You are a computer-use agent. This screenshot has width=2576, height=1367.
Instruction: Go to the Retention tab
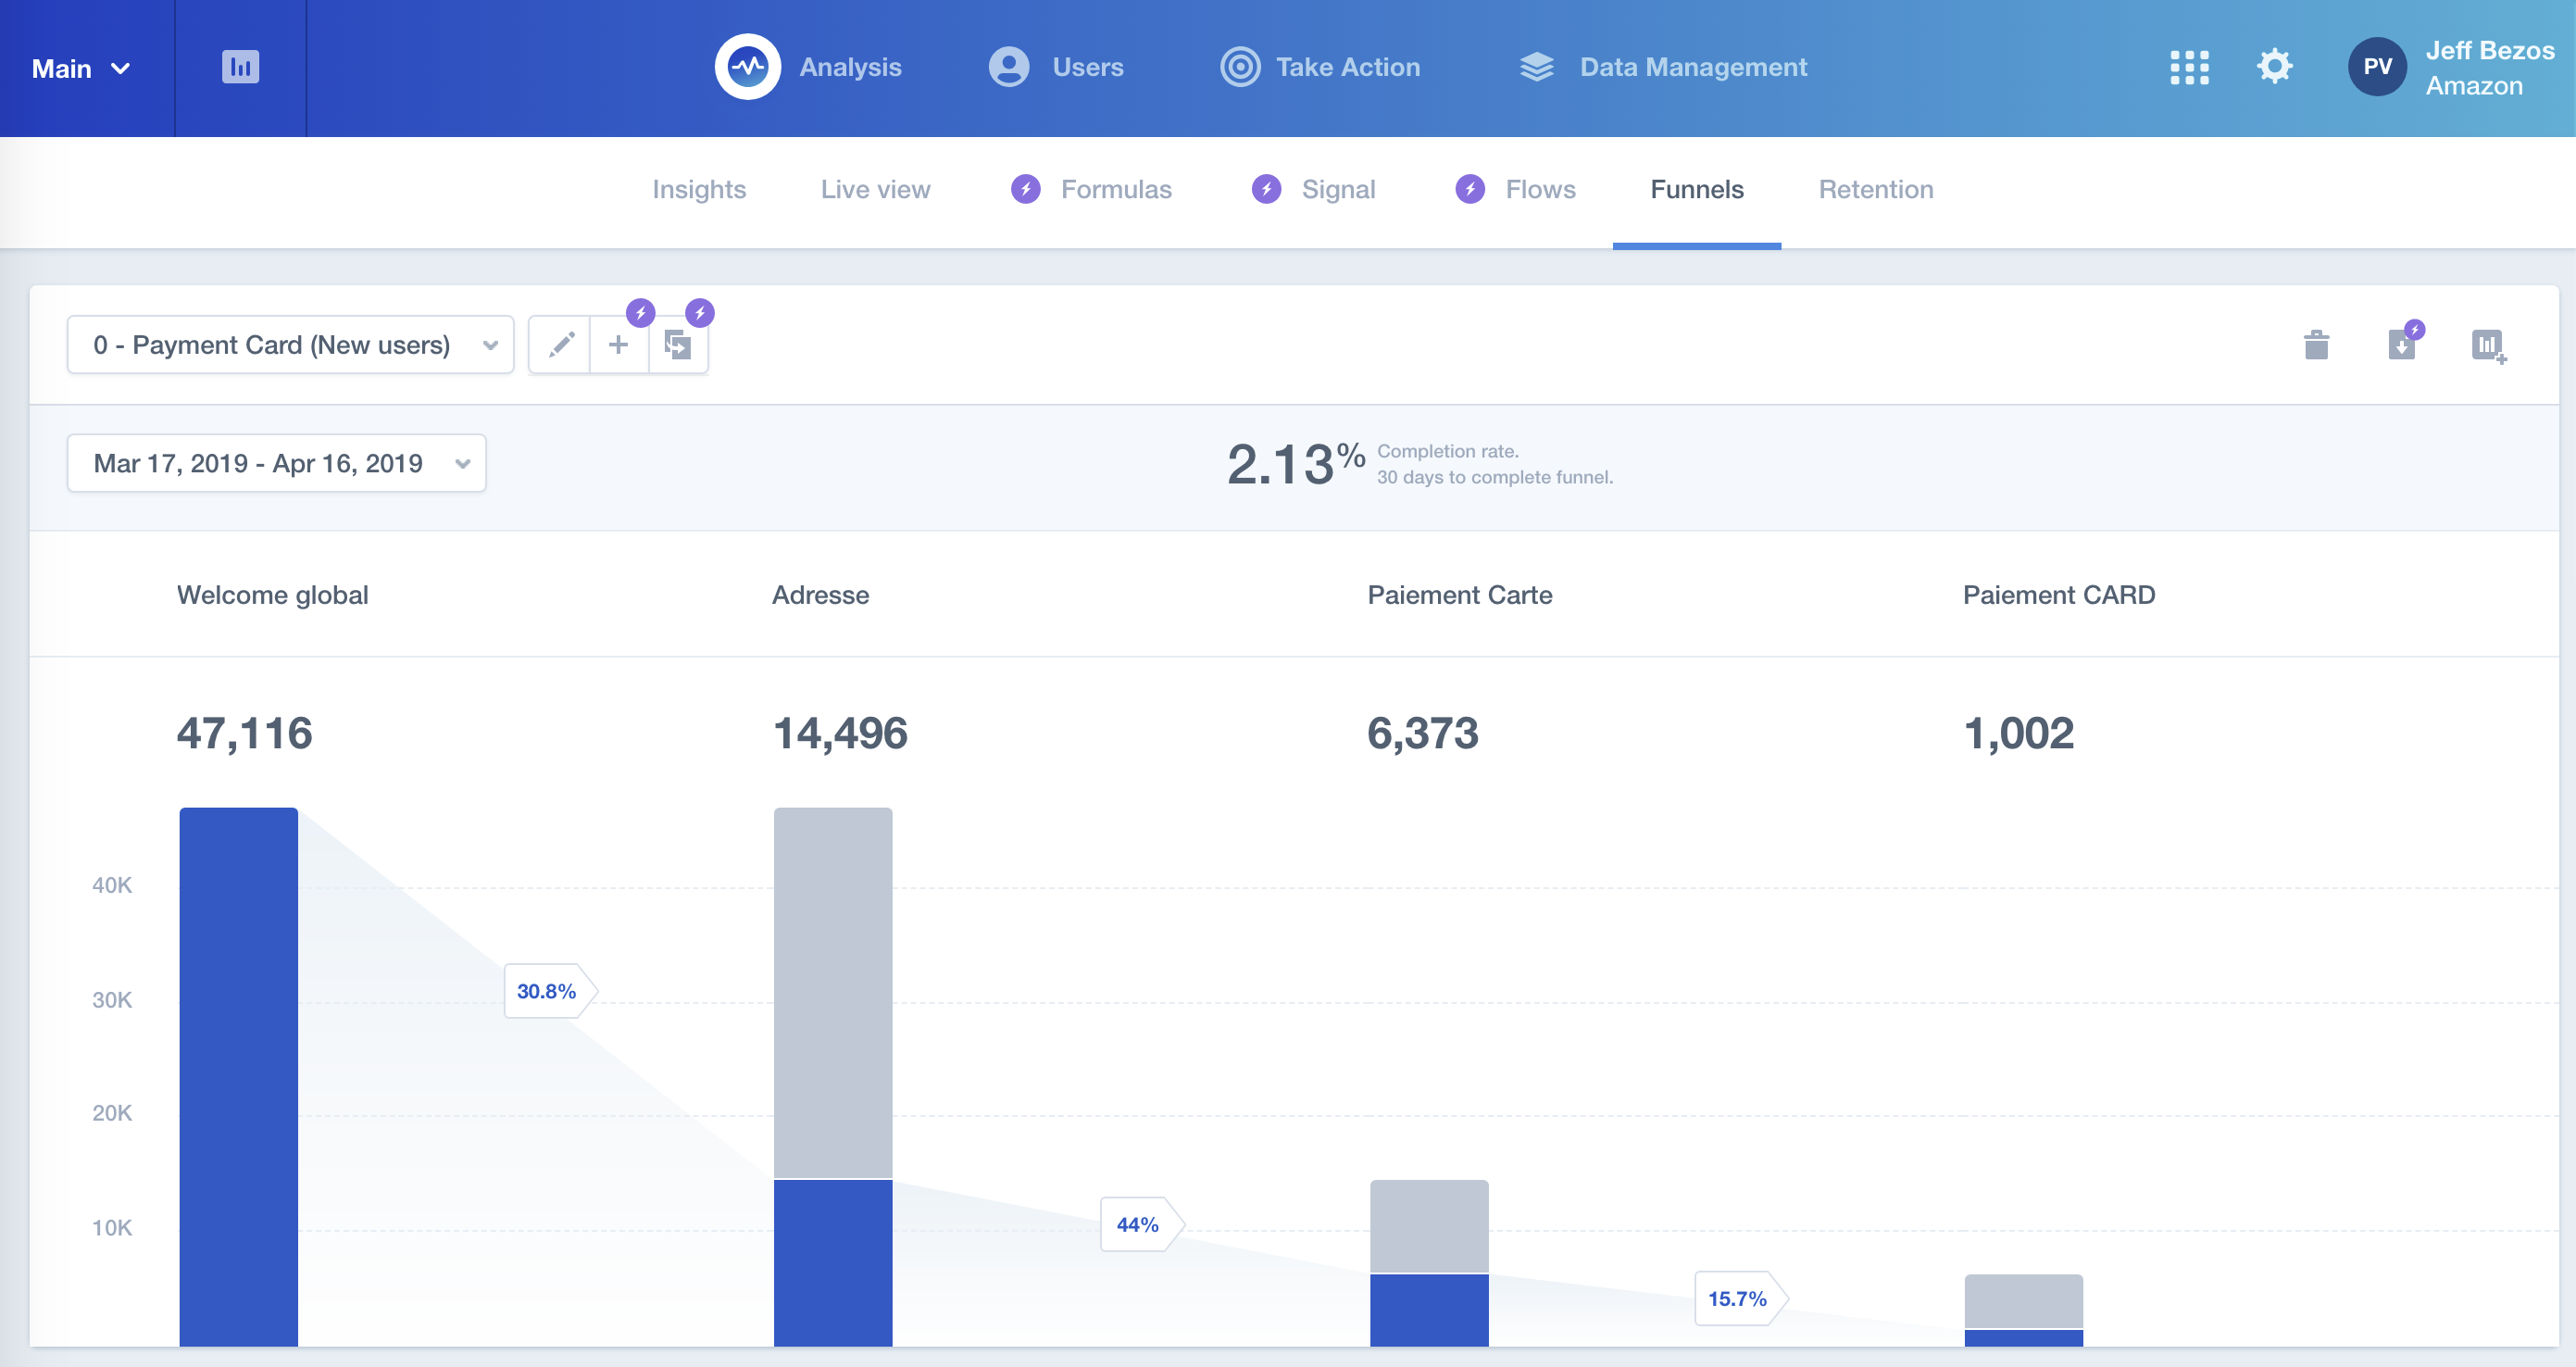pyautogui.click(x=1875, y=189)
